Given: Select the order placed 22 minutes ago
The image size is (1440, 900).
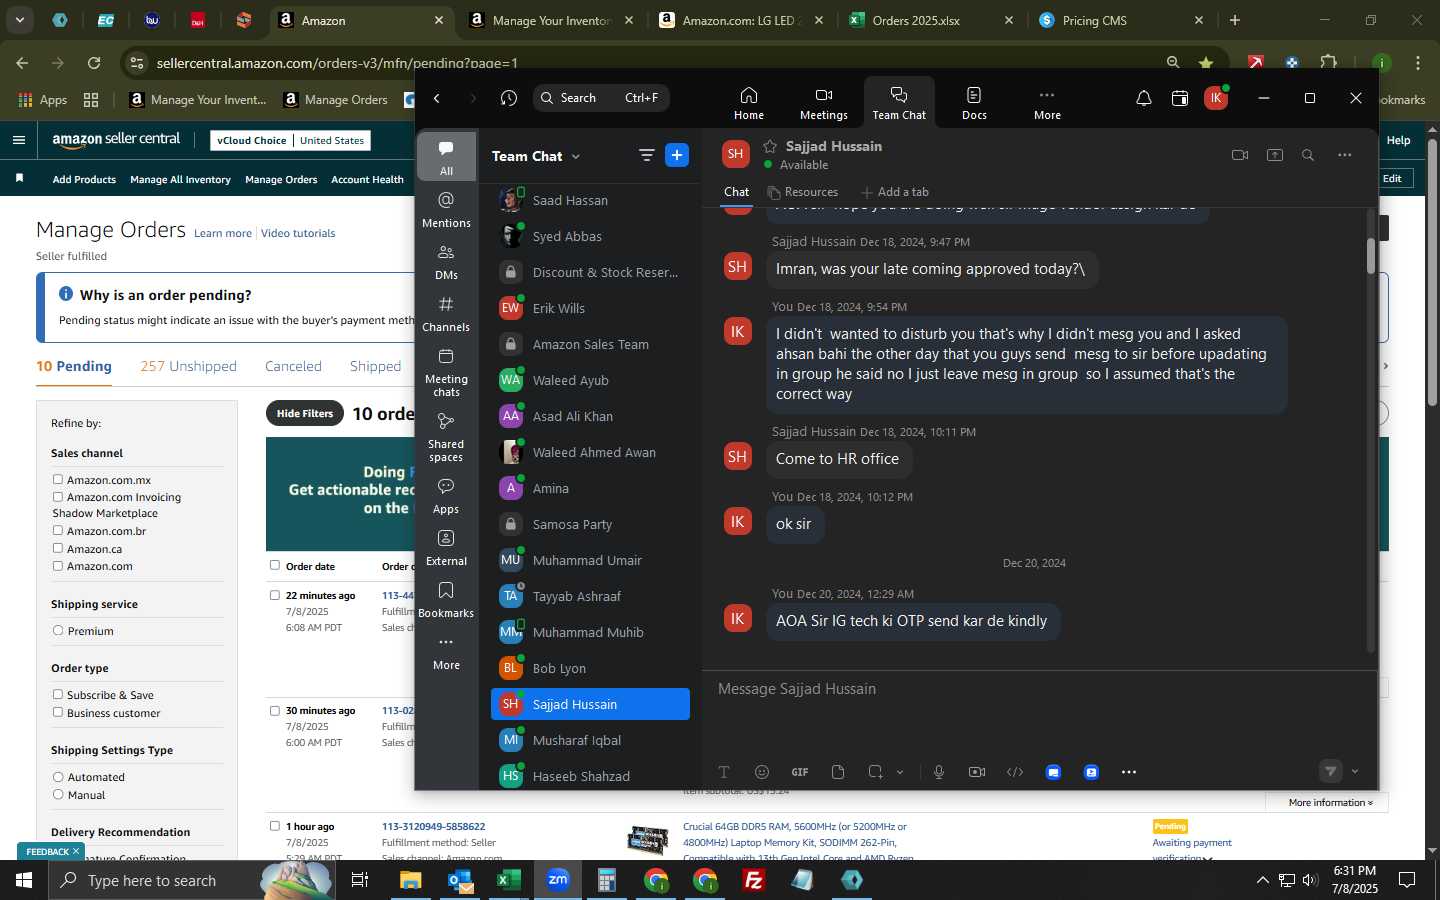Looking at the screenshot, I should tap(275, 595).
